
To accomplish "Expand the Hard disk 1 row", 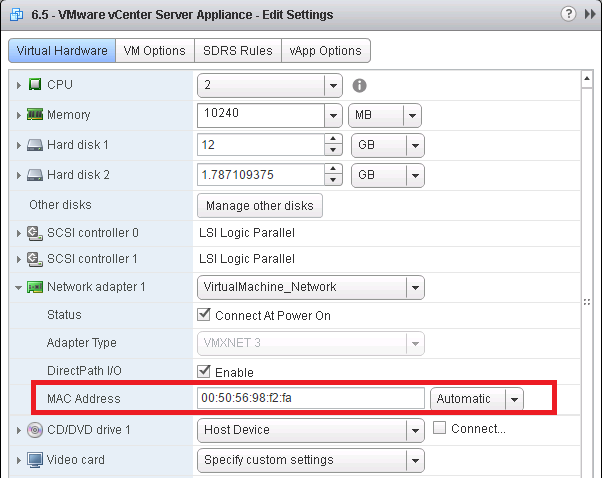I will [18, 145].
